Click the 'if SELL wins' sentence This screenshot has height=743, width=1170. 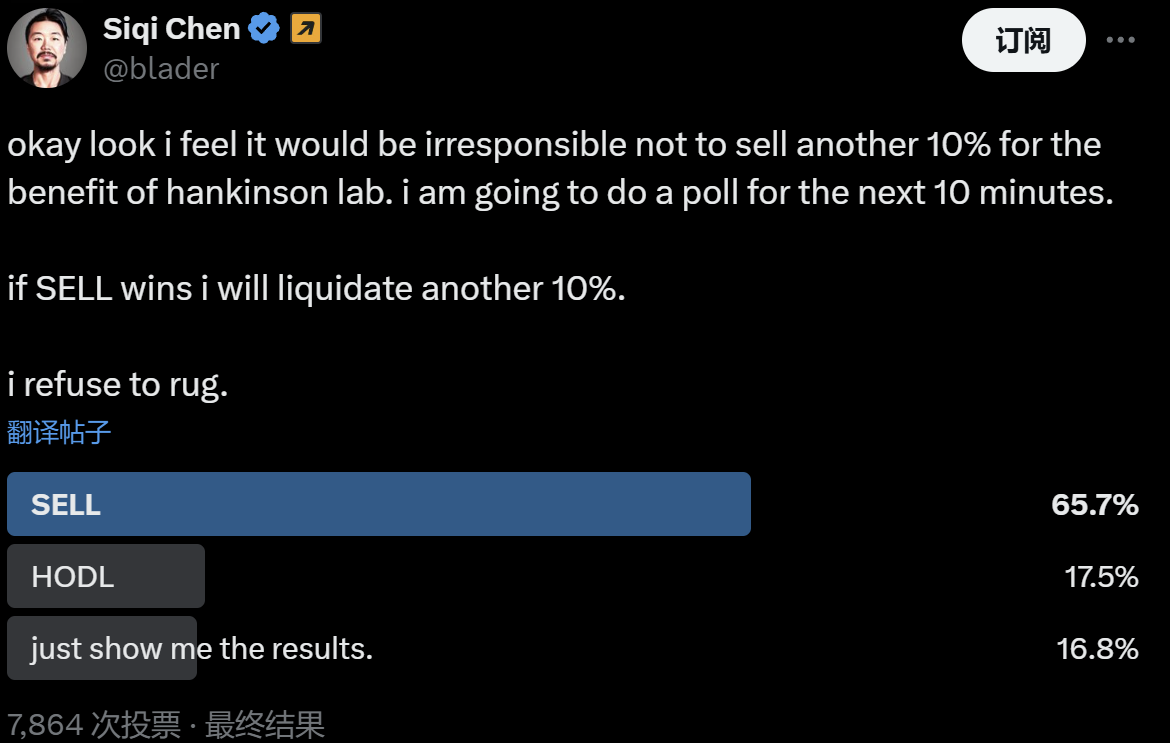coord(316,289)
